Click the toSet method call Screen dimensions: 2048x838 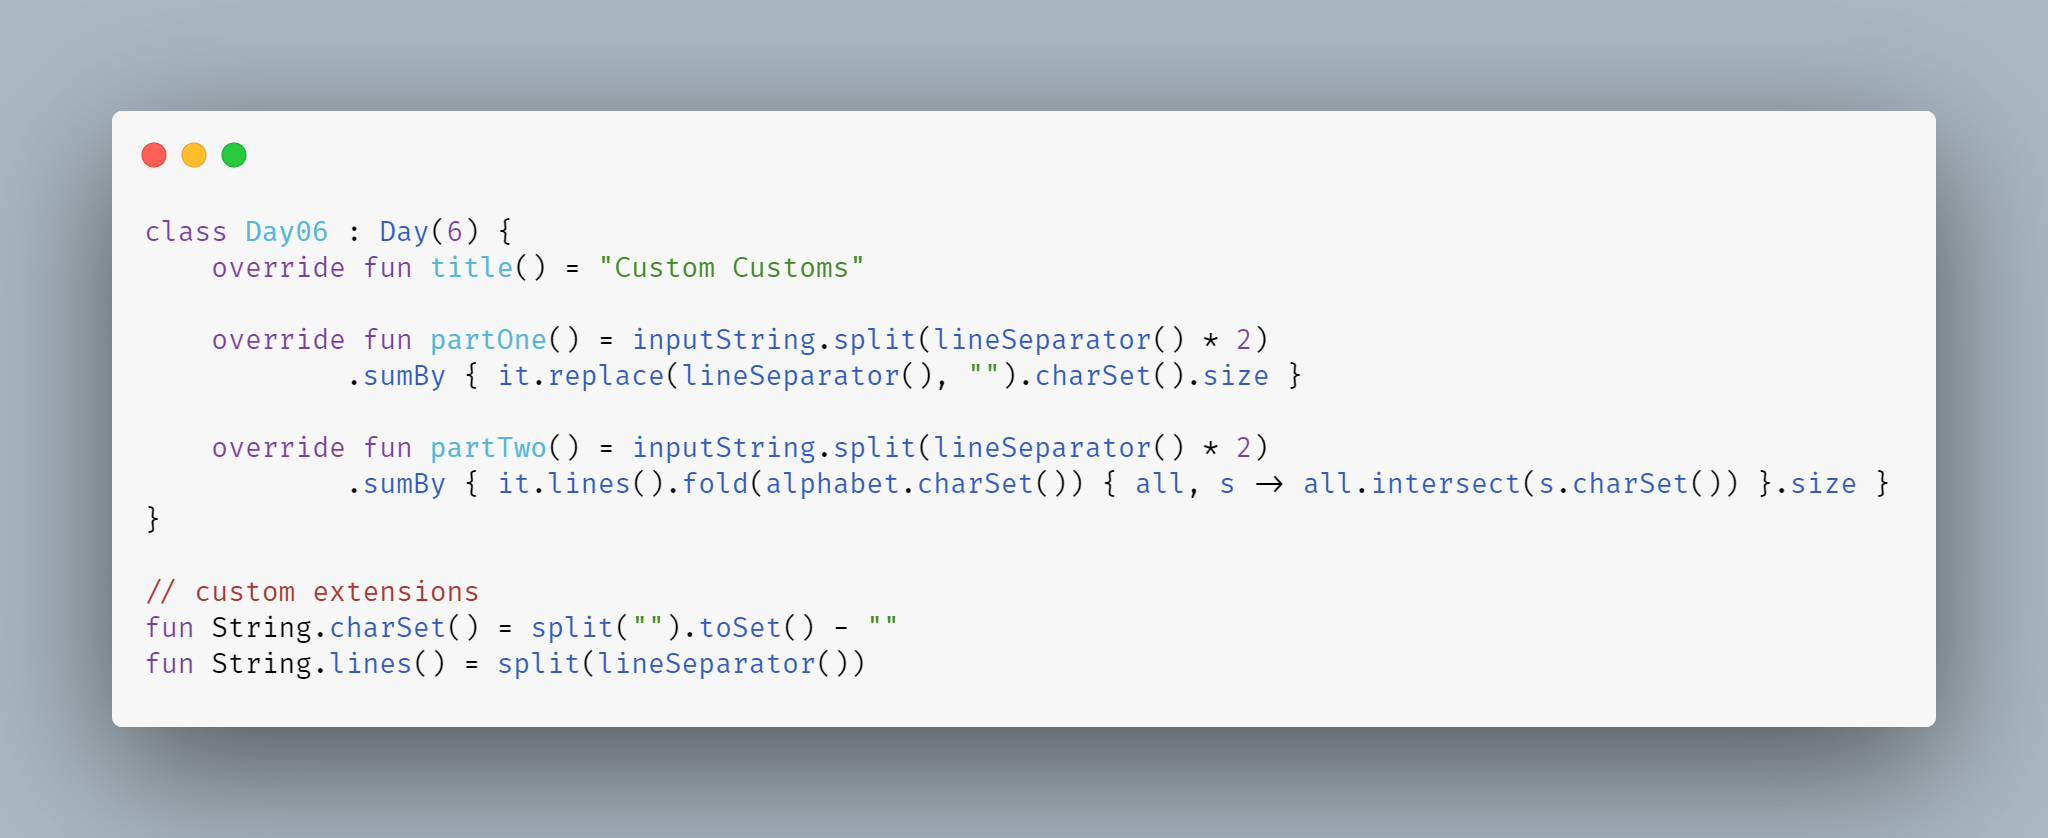point(739,628)
